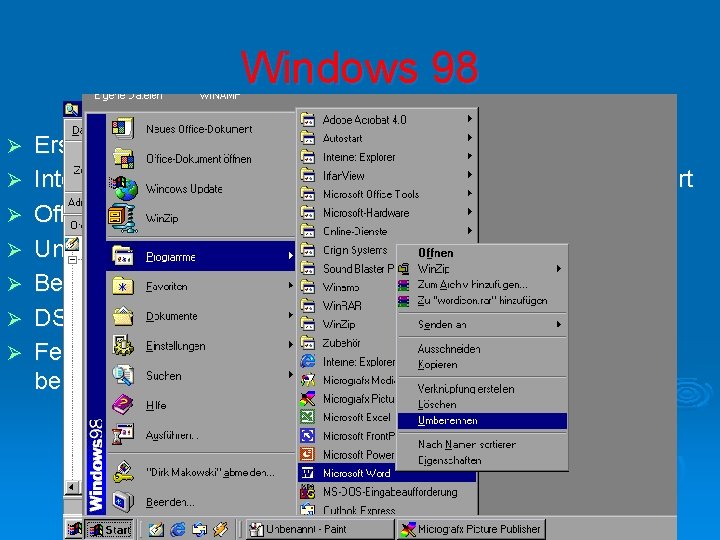Click the Microsoft FrontPage icon
This screenshot has width=720, height=540.
(x=308, y=435)
